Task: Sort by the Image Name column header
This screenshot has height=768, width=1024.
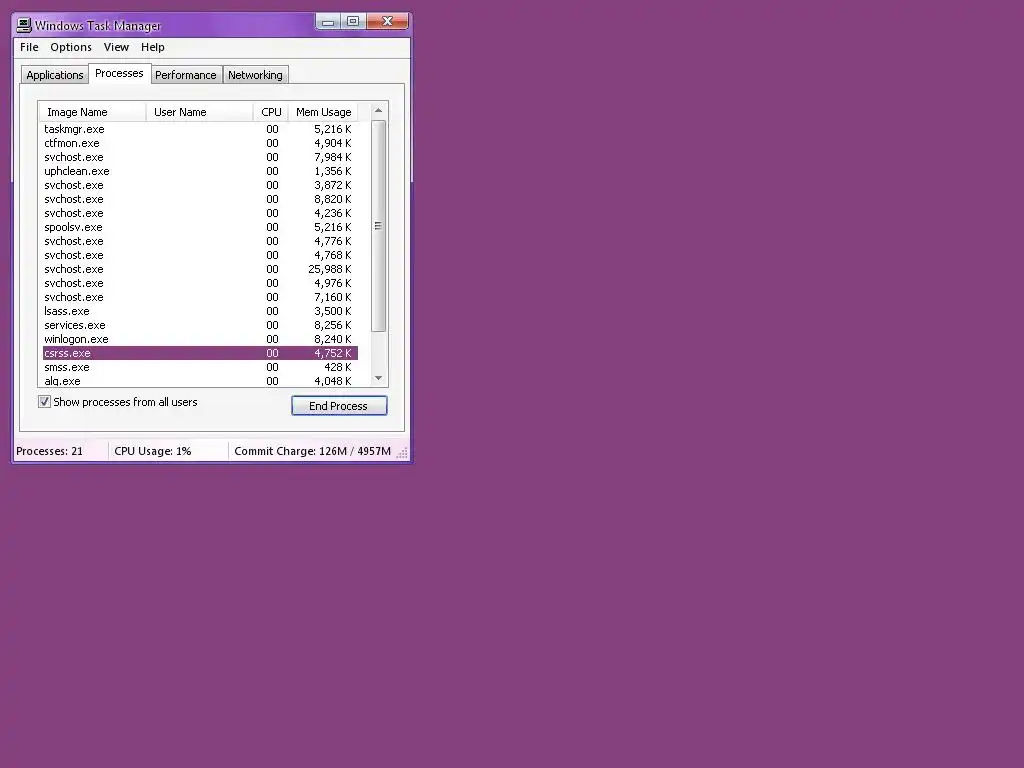Action: coord(92,112)
